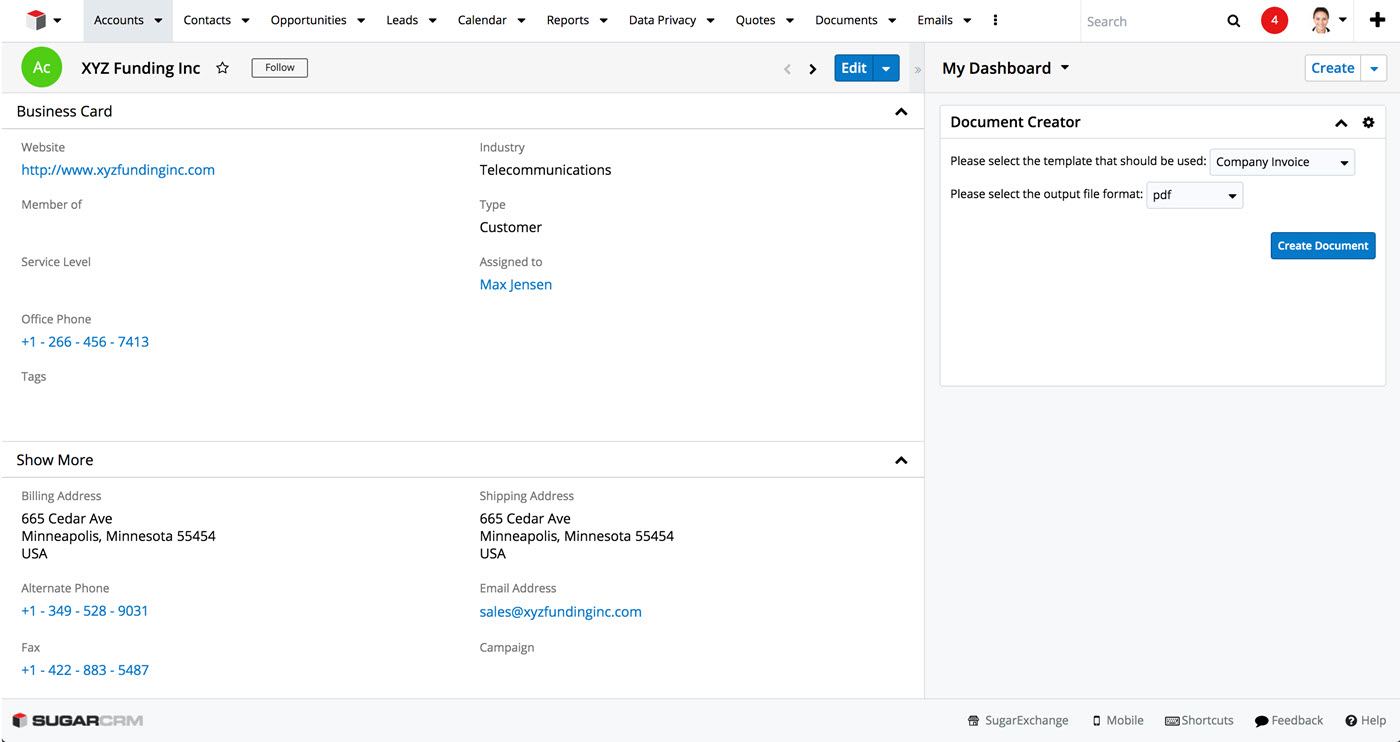This screenshot has width=1400, height=742.
Task: Click the Create Document button
Action: (1323, 246)
